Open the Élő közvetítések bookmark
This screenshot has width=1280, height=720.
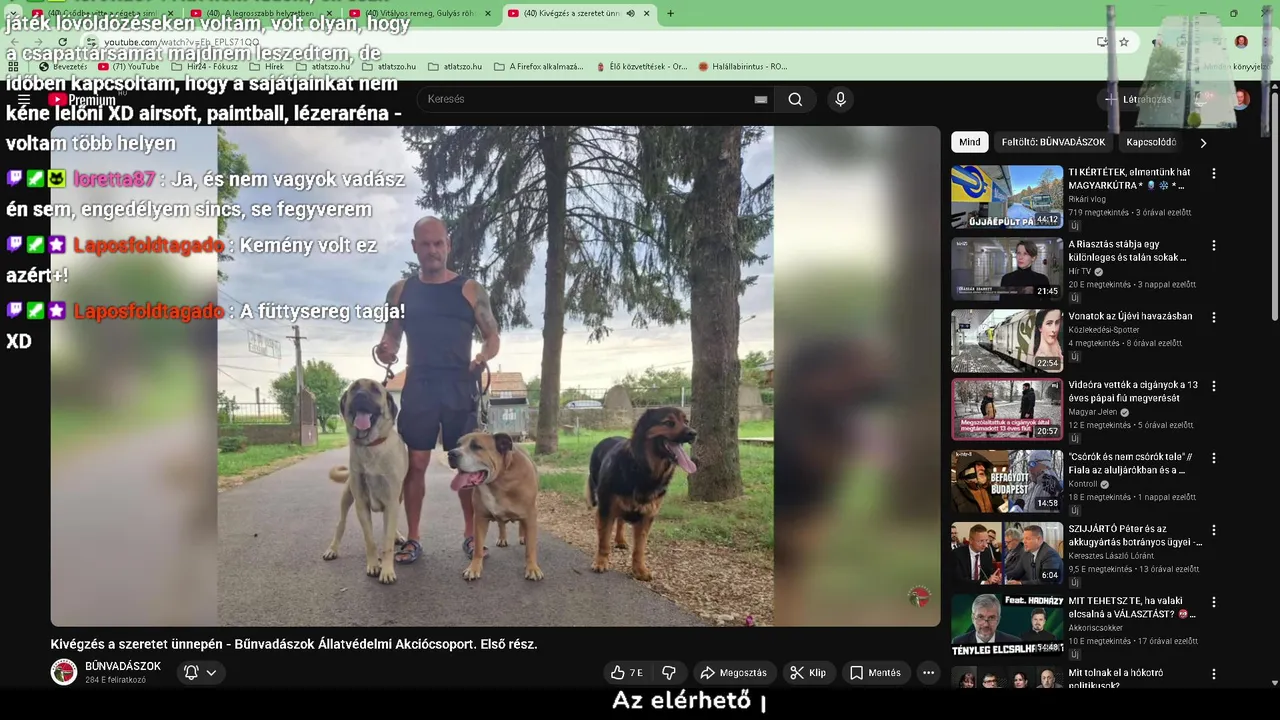coord(641,67)
